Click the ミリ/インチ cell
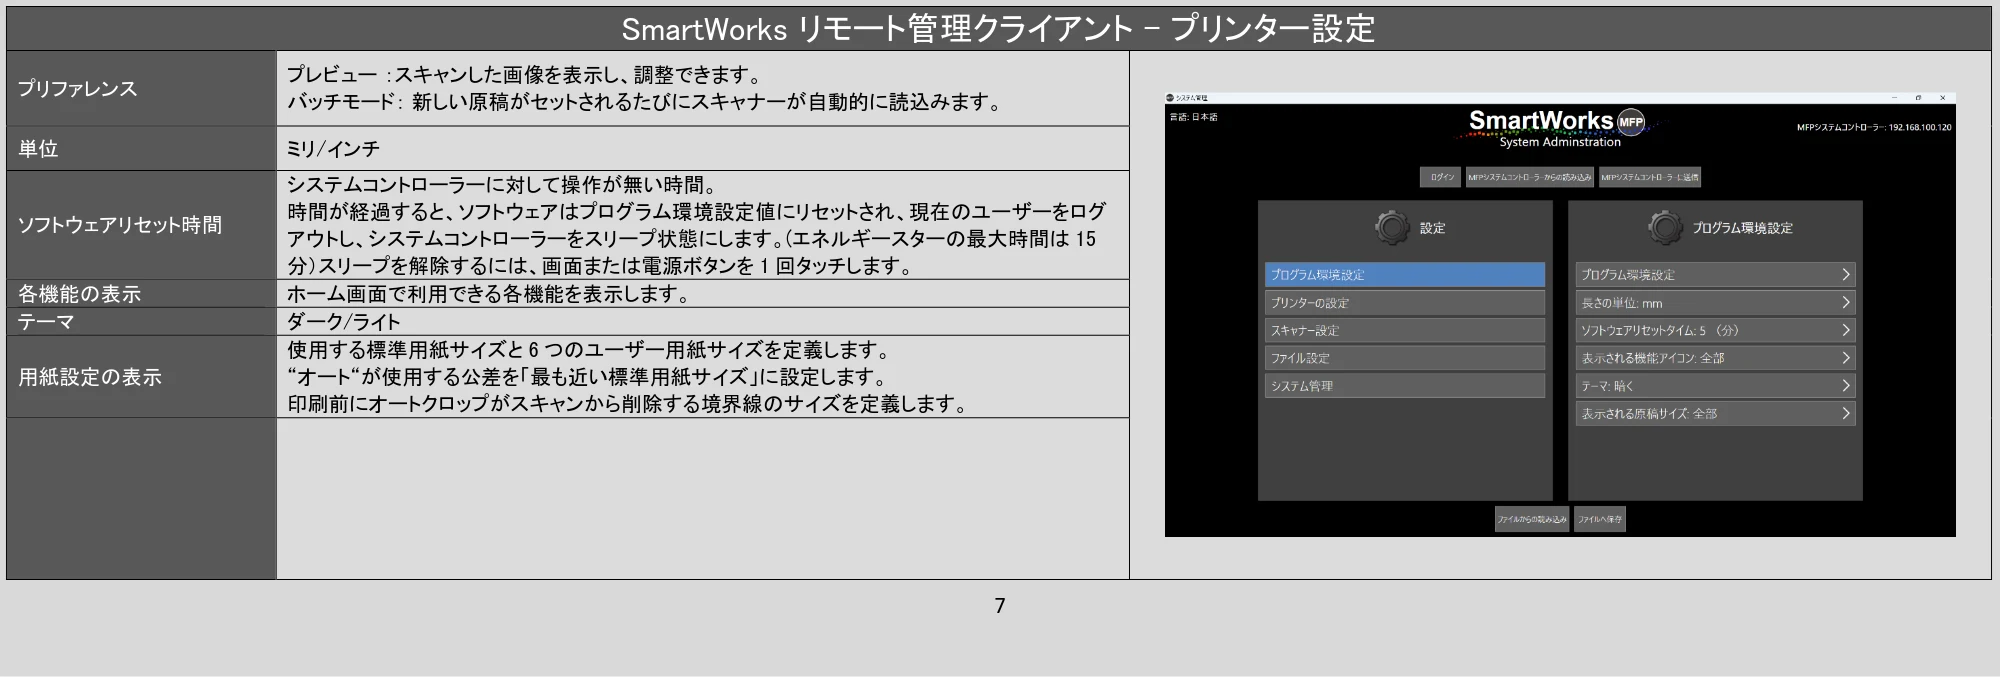 click(x=703, y=148)
